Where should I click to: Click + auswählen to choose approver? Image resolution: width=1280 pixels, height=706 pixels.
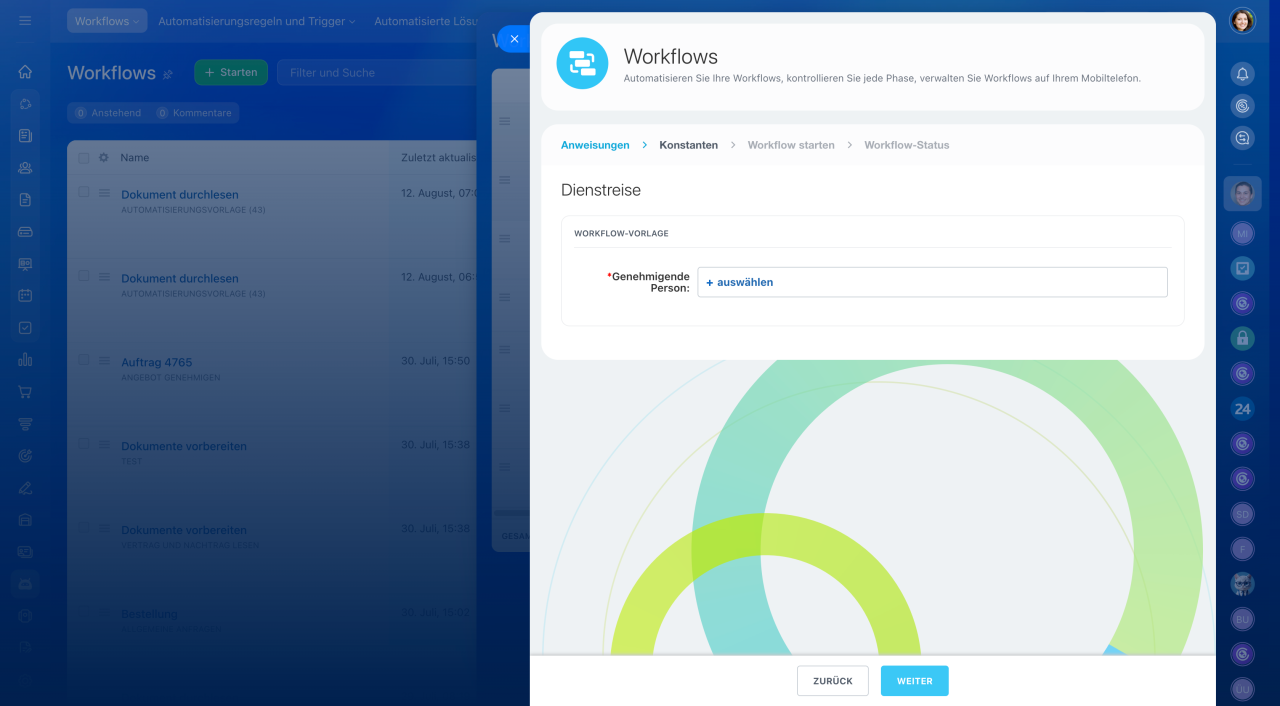click(x=740, y=282)
